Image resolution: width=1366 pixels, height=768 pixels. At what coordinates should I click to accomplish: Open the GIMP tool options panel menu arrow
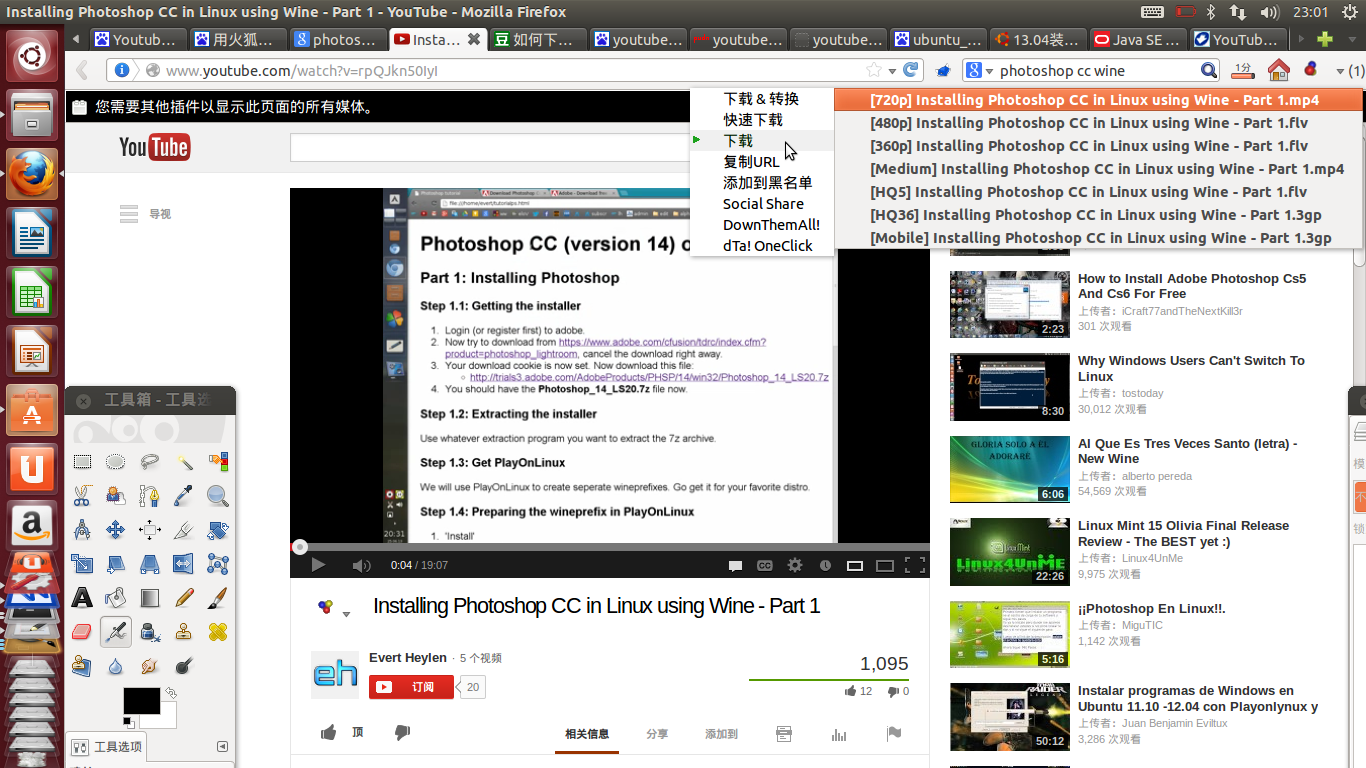[222, 746]
